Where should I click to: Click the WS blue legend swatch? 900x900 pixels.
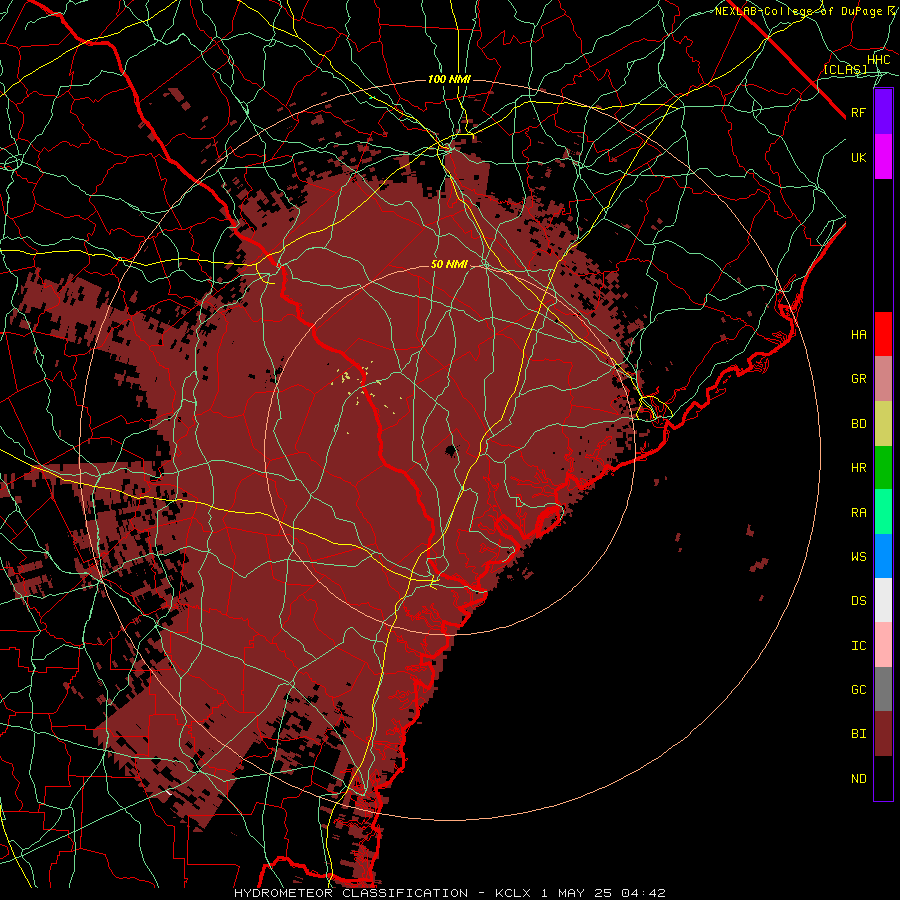point(883,556)
